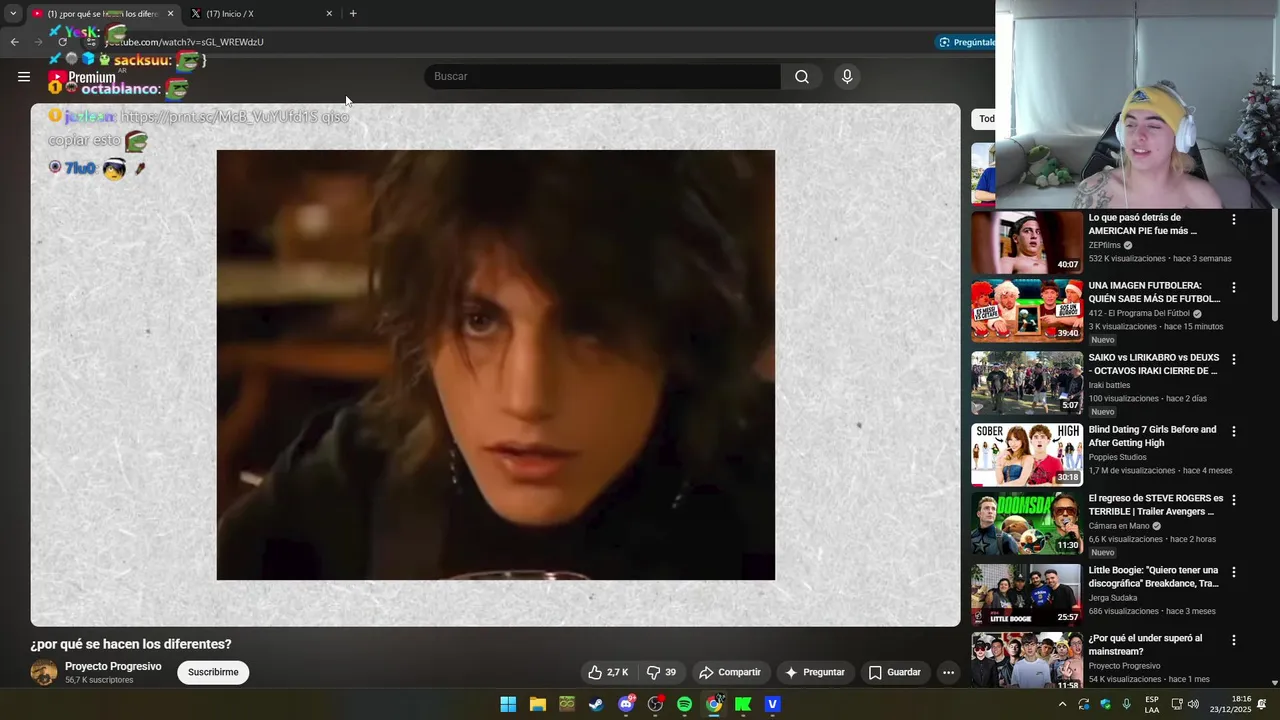Focus the 'Buscar' search field
This screenshot has height=720, width=1280.
click(x=603, y=77)
